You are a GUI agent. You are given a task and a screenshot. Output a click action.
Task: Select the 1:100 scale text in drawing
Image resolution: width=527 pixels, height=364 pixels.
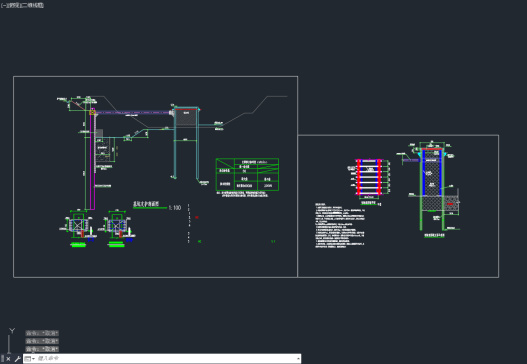175,208
